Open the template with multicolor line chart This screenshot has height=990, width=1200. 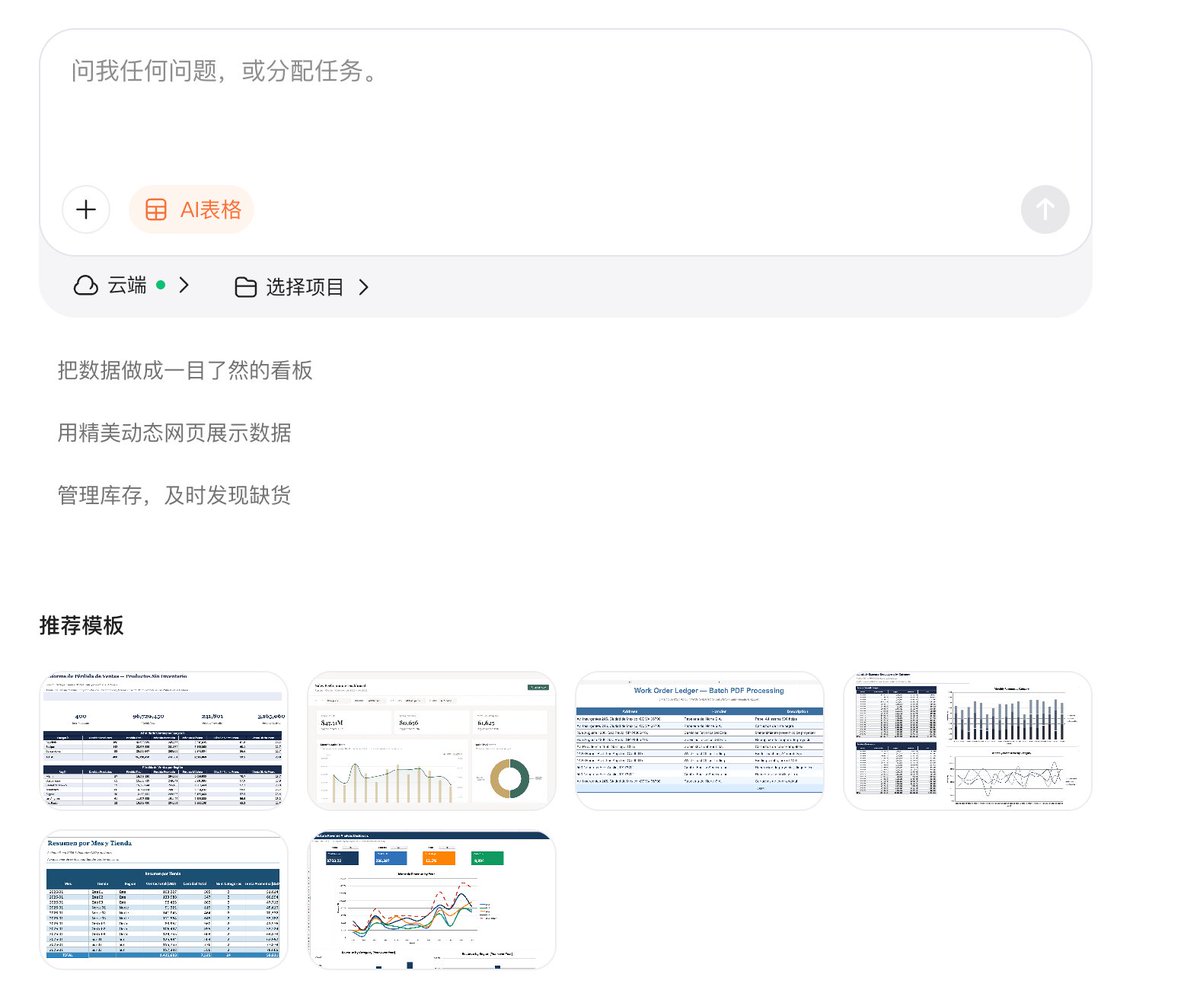coord(432,900)
